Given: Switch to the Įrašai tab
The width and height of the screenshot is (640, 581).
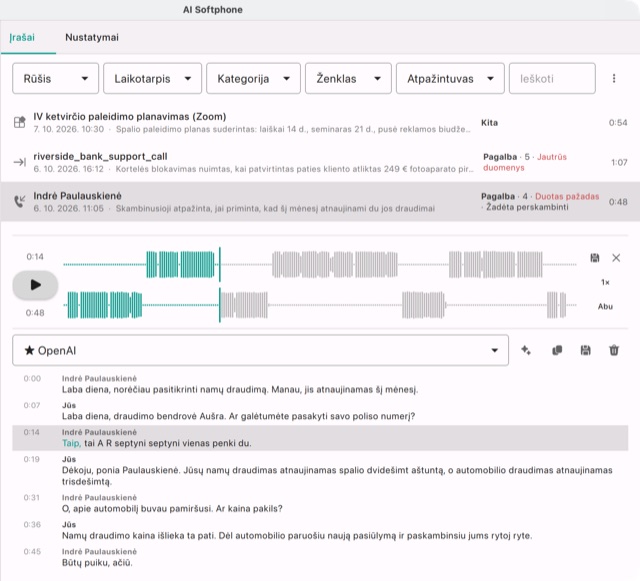Looking at the screenshot, I should (x=22, y=38).
